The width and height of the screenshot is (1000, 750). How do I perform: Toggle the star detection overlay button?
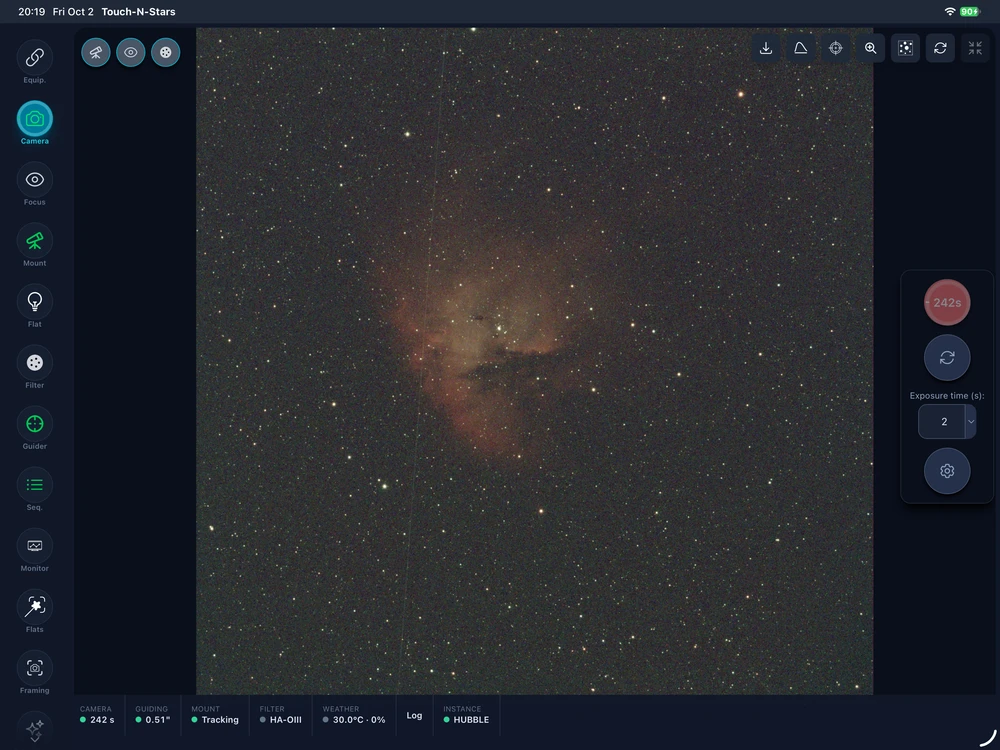tap(906, 48)
